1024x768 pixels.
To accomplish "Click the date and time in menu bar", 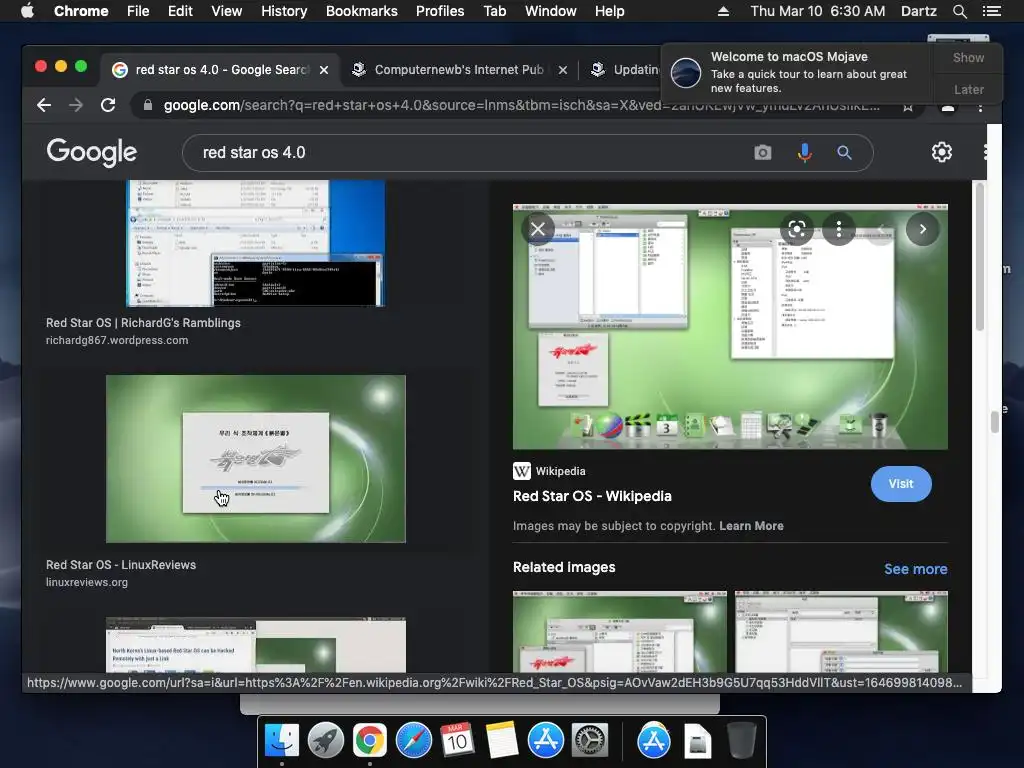I will tap(818, 11).
